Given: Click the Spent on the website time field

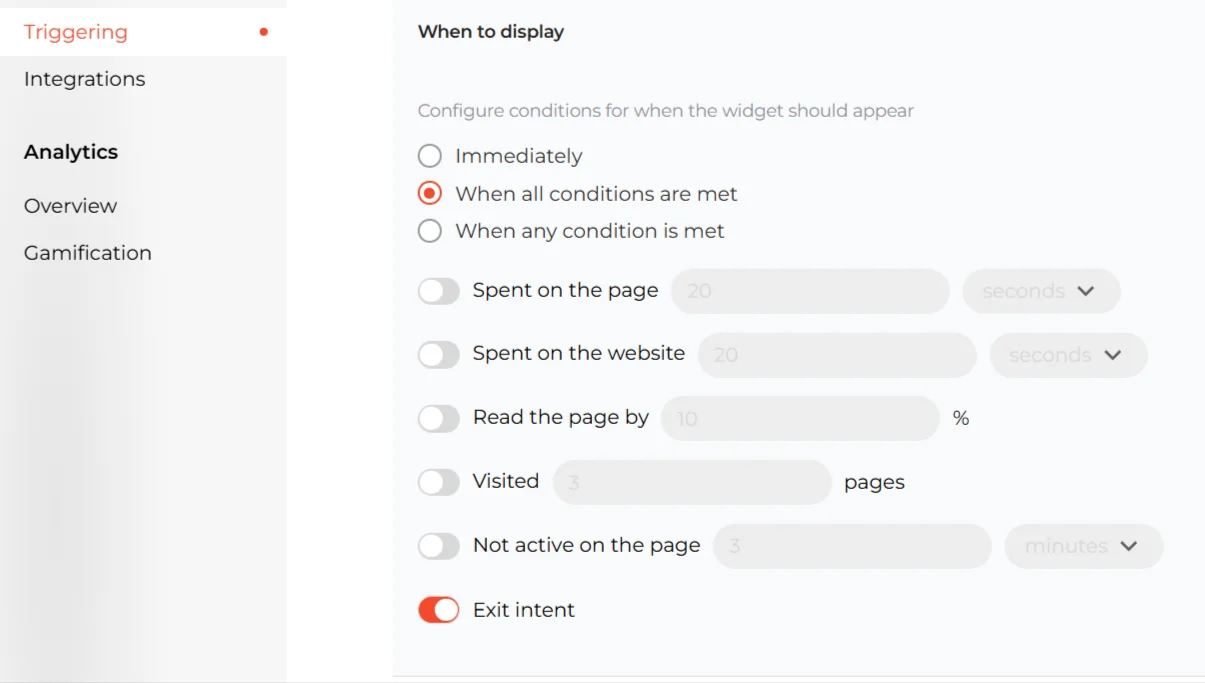Looking at the screenshot, I should (x=836, y=355).
